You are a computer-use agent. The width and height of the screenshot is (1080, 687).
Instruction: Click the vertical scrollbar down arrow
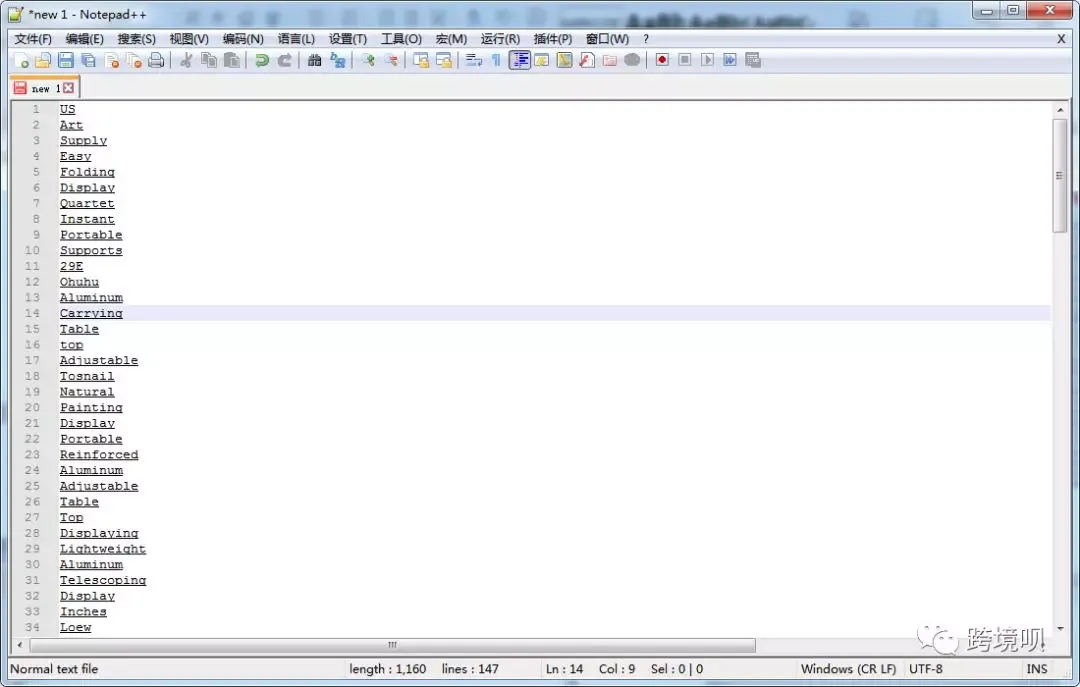pos(1060,628)
